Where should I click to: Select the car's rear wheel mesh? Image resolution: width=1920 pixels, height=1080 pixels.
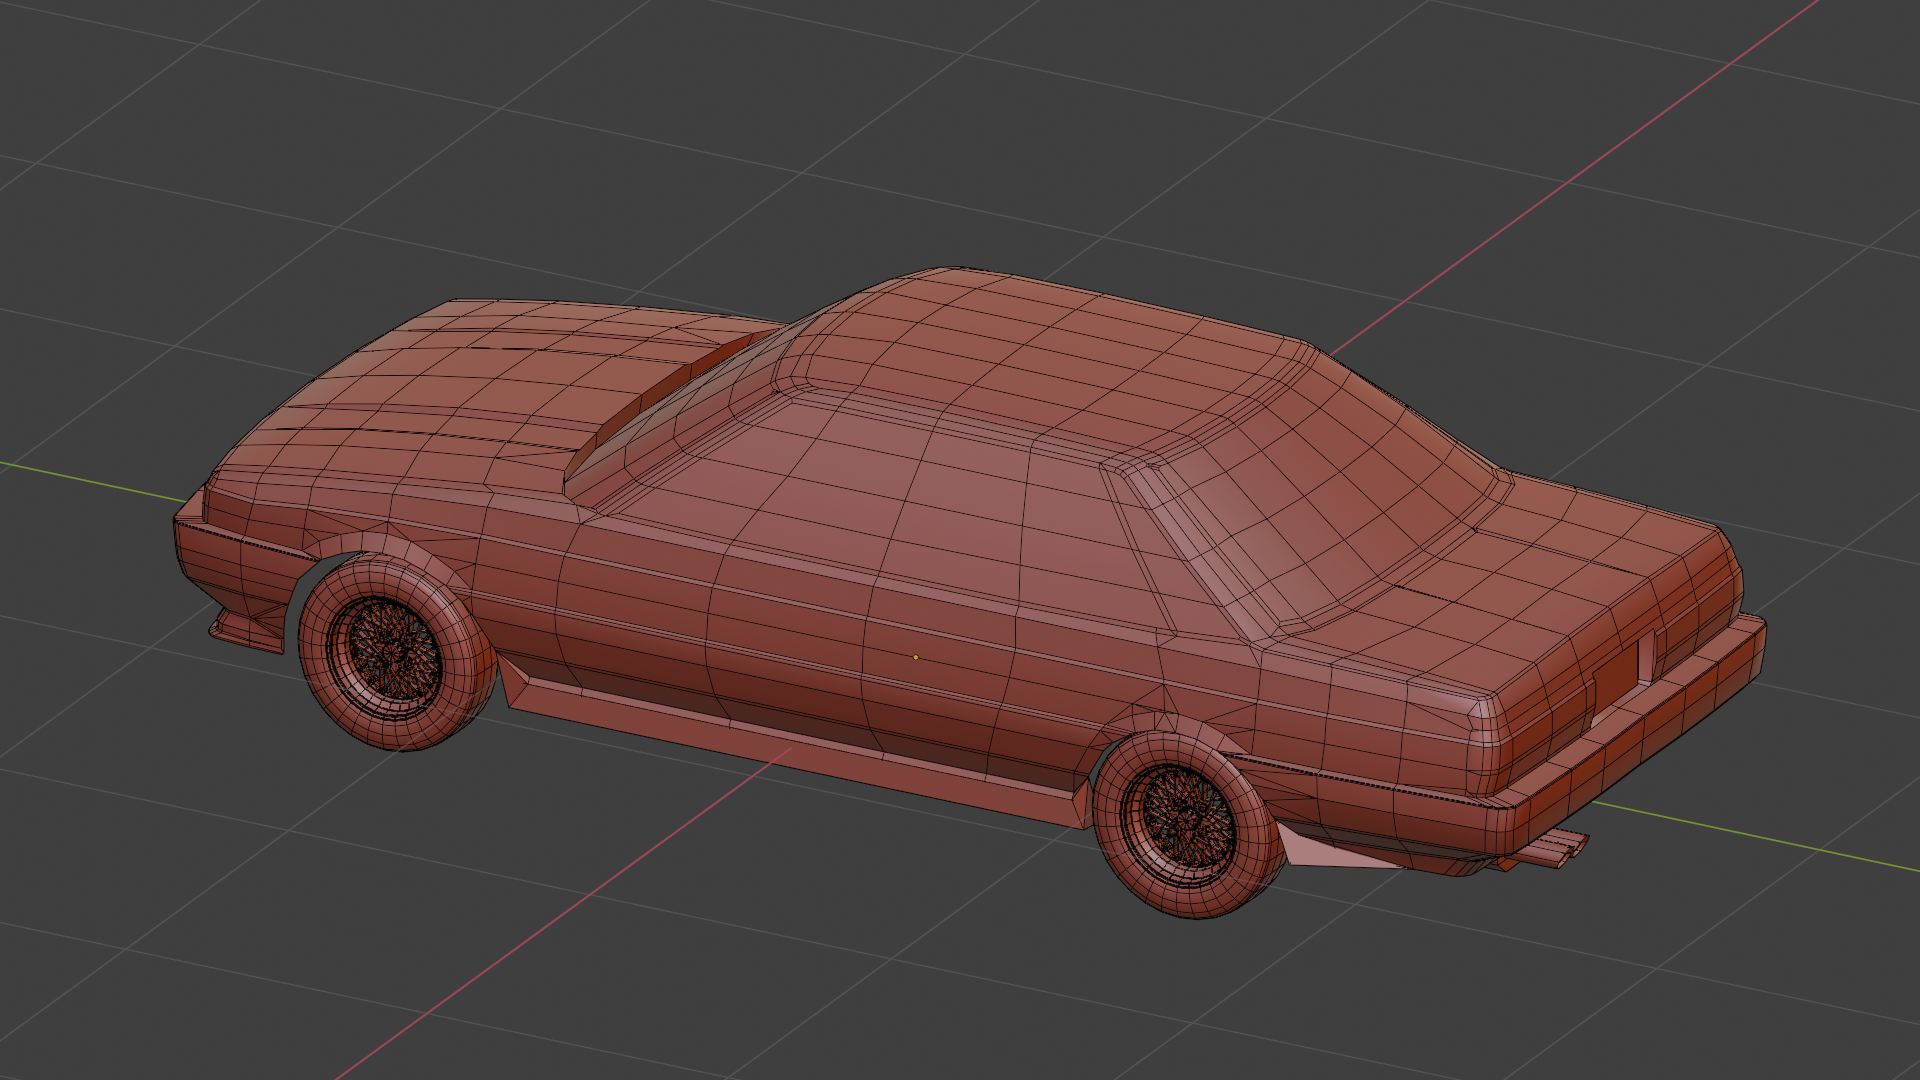point(1188,825)
